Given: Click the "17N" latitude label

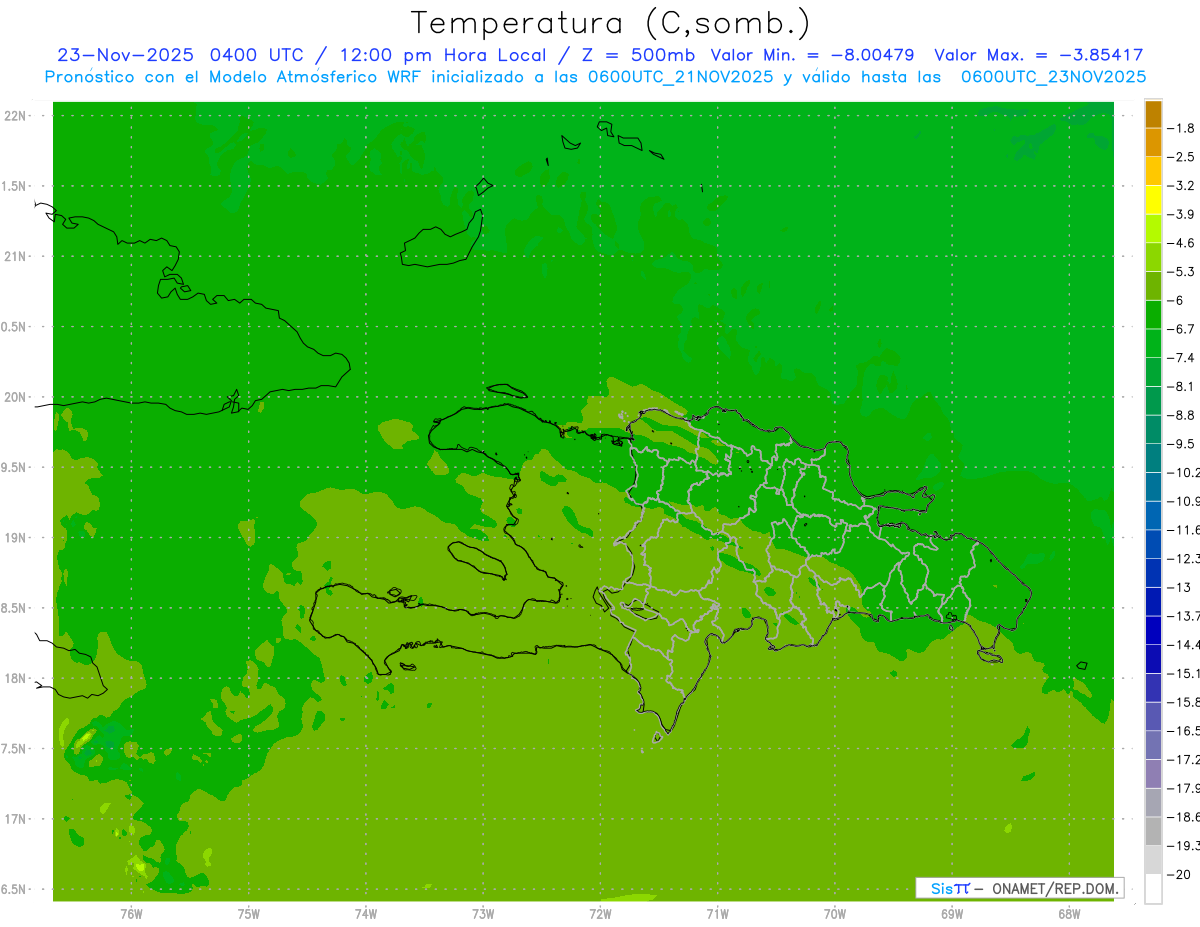Looking at the screenshot, I should pos(16,819).
